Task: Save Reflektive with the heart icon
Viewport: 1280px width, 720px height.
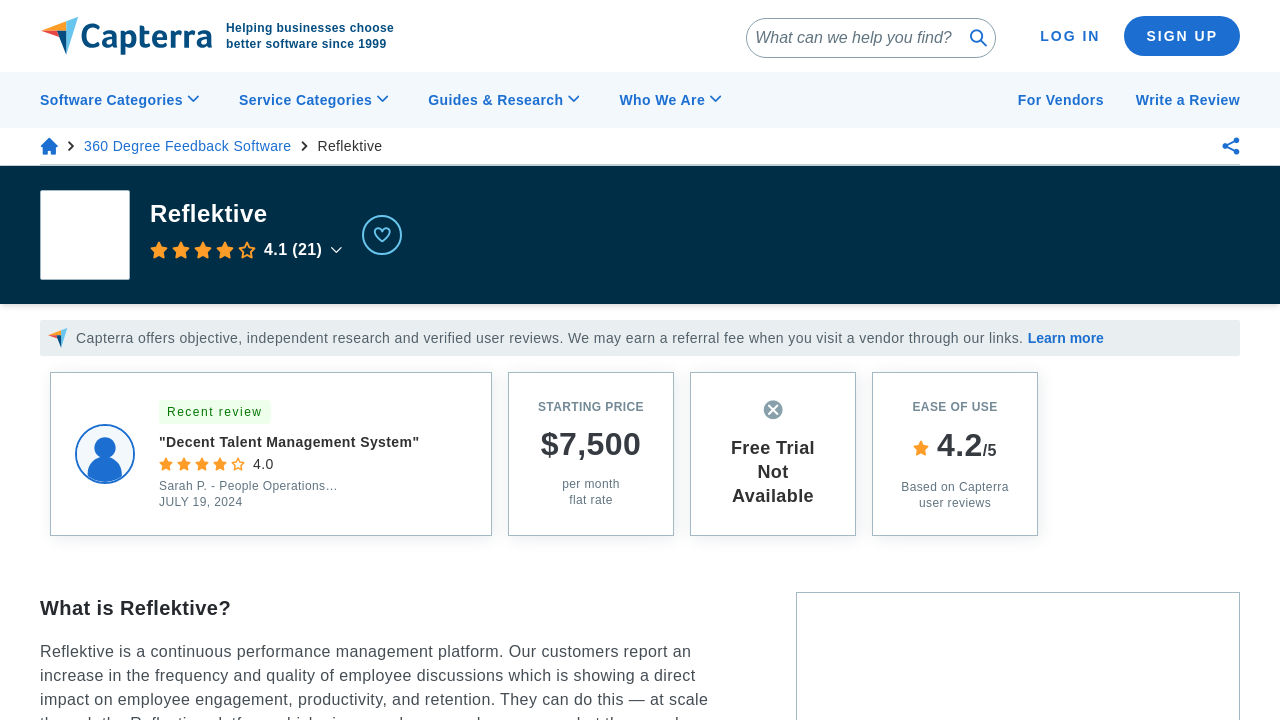Action: click(x=382, y=235)
